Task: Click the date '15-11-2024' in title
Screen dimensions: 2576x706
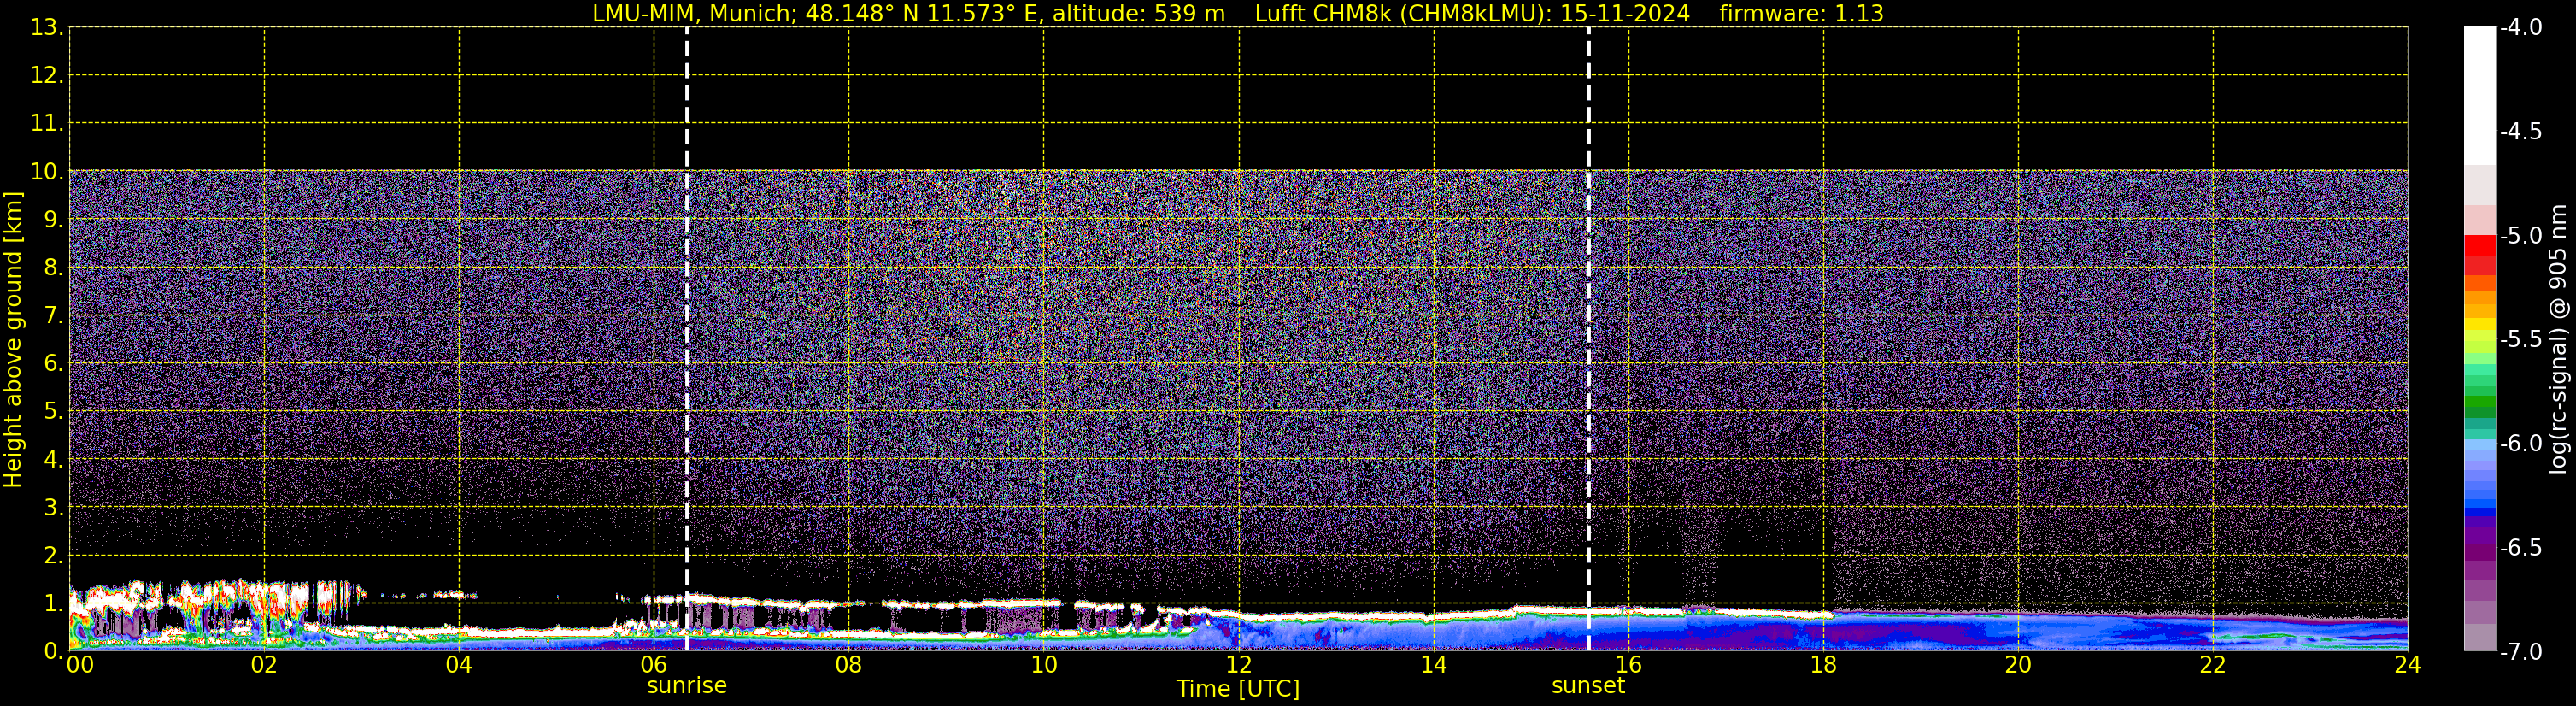Action: [1625, 14]
